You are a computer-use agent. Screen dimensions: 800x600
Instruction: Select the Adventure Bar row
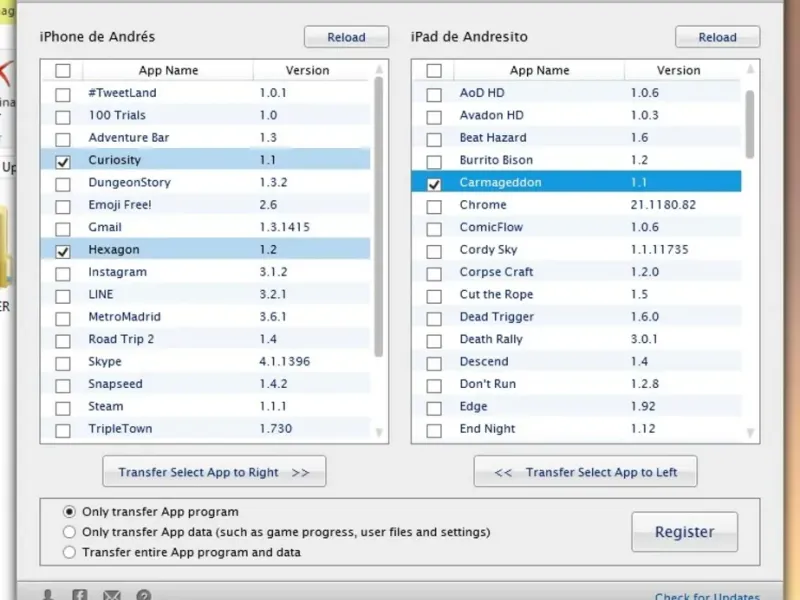pos(206,137)
